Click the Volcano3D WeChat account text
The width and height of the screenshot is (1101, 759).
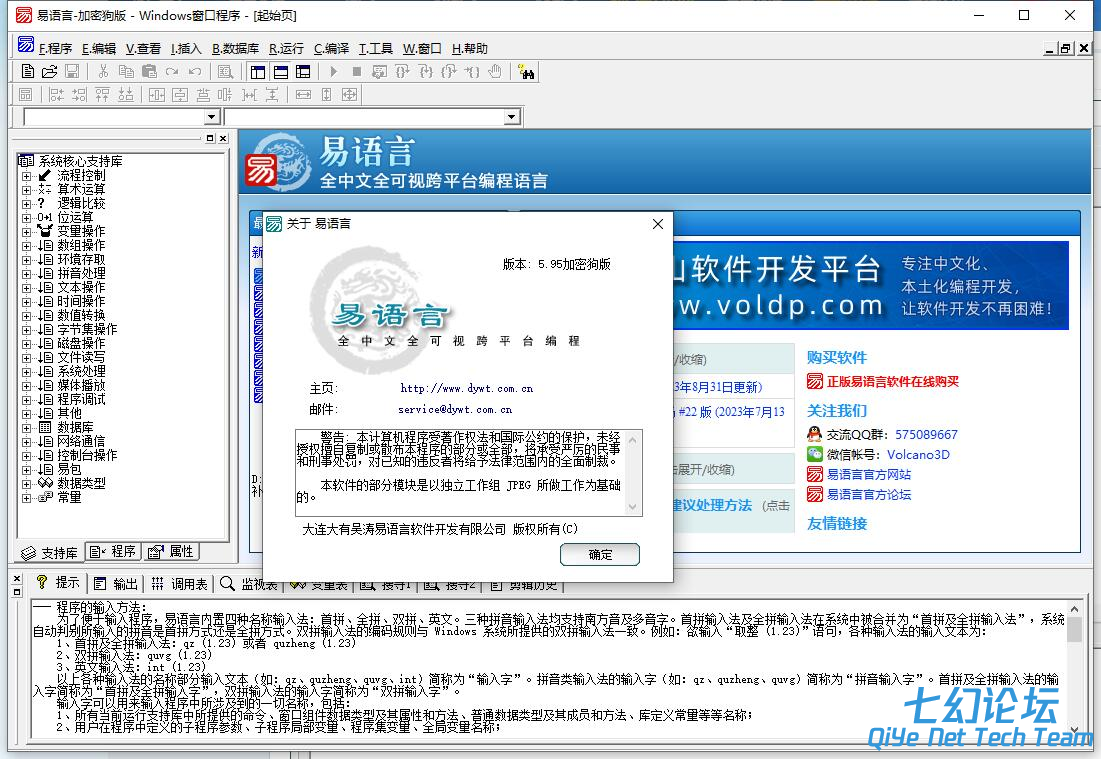918,454
